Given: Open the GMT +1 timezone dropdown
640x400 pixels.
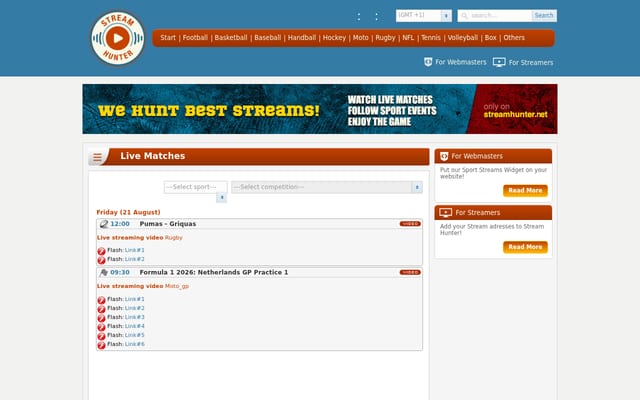Looking at the screenshot, I should click(424, 16).
